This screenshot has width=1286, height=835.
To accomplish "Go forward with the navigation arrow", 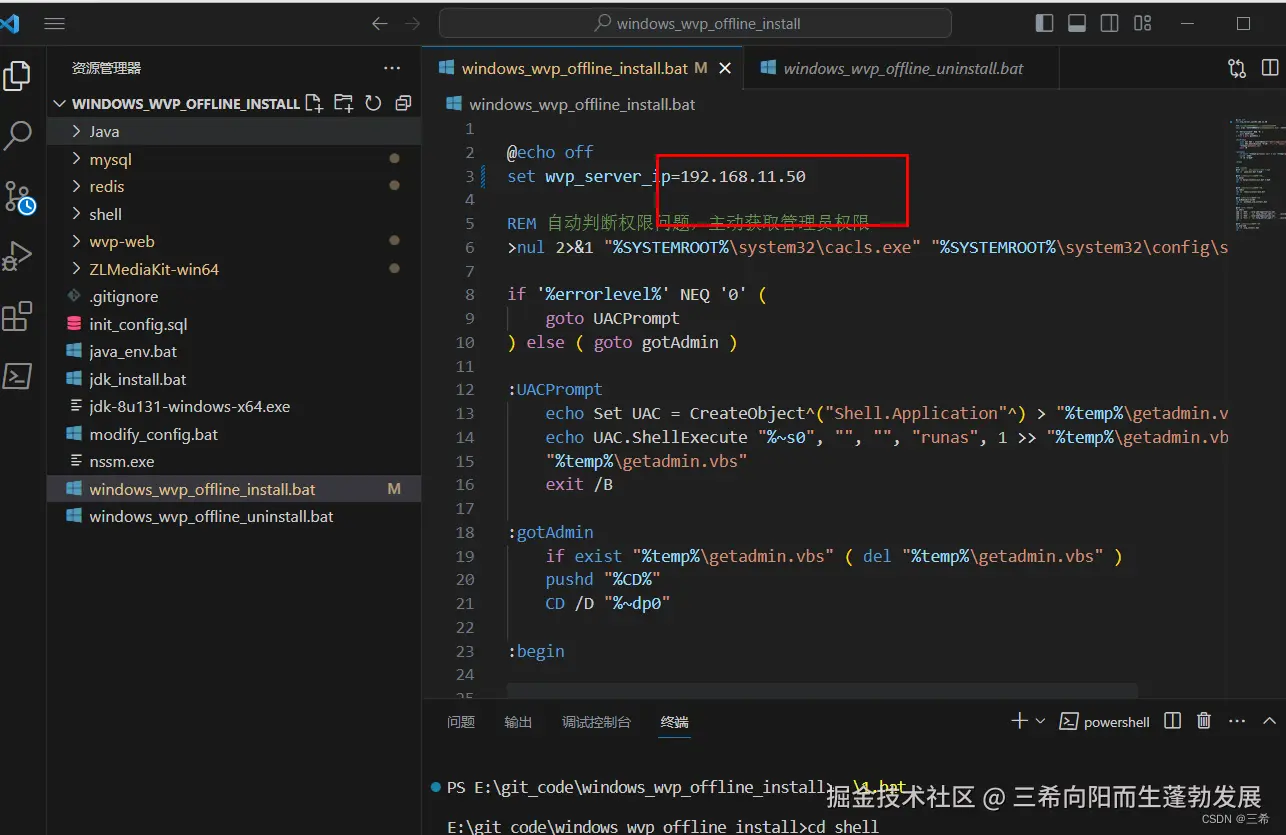I will 412,24.
